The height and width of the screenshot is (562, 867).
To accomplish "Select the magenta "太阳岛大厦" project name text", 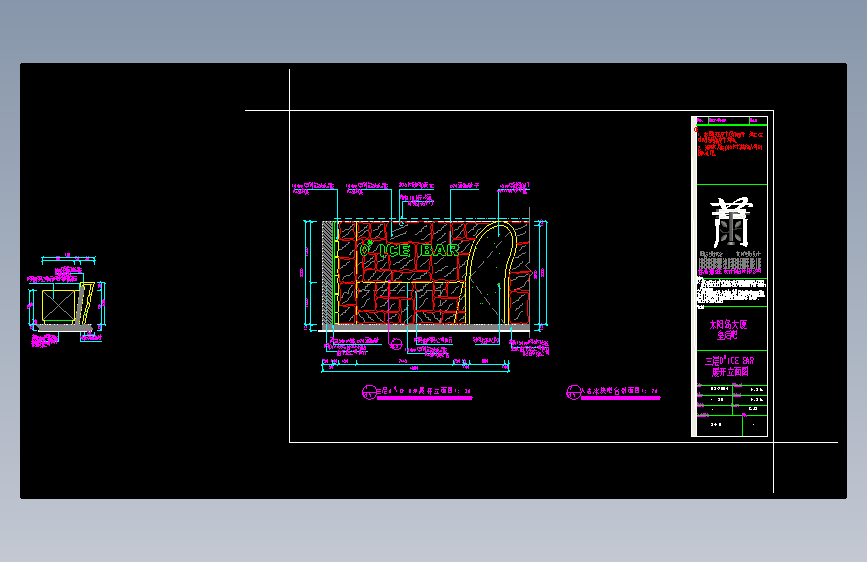I will click(x=728, y=325).
